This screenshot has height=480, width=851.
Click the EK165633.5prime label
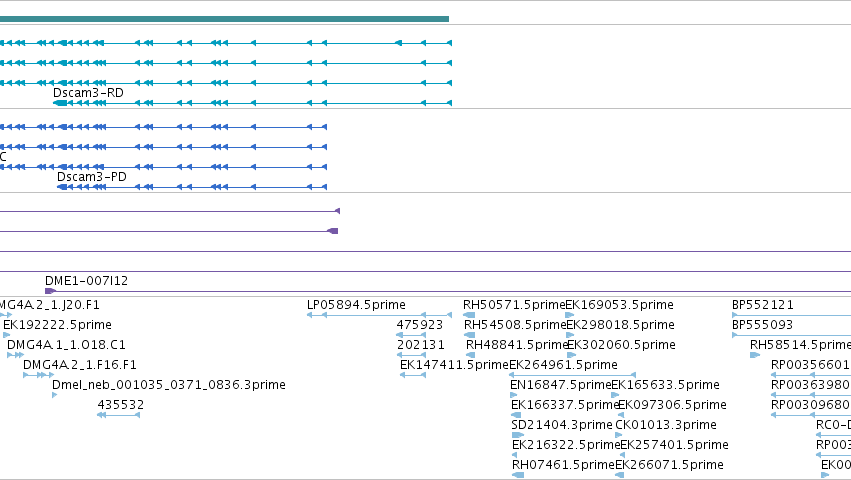coord(665,385)
